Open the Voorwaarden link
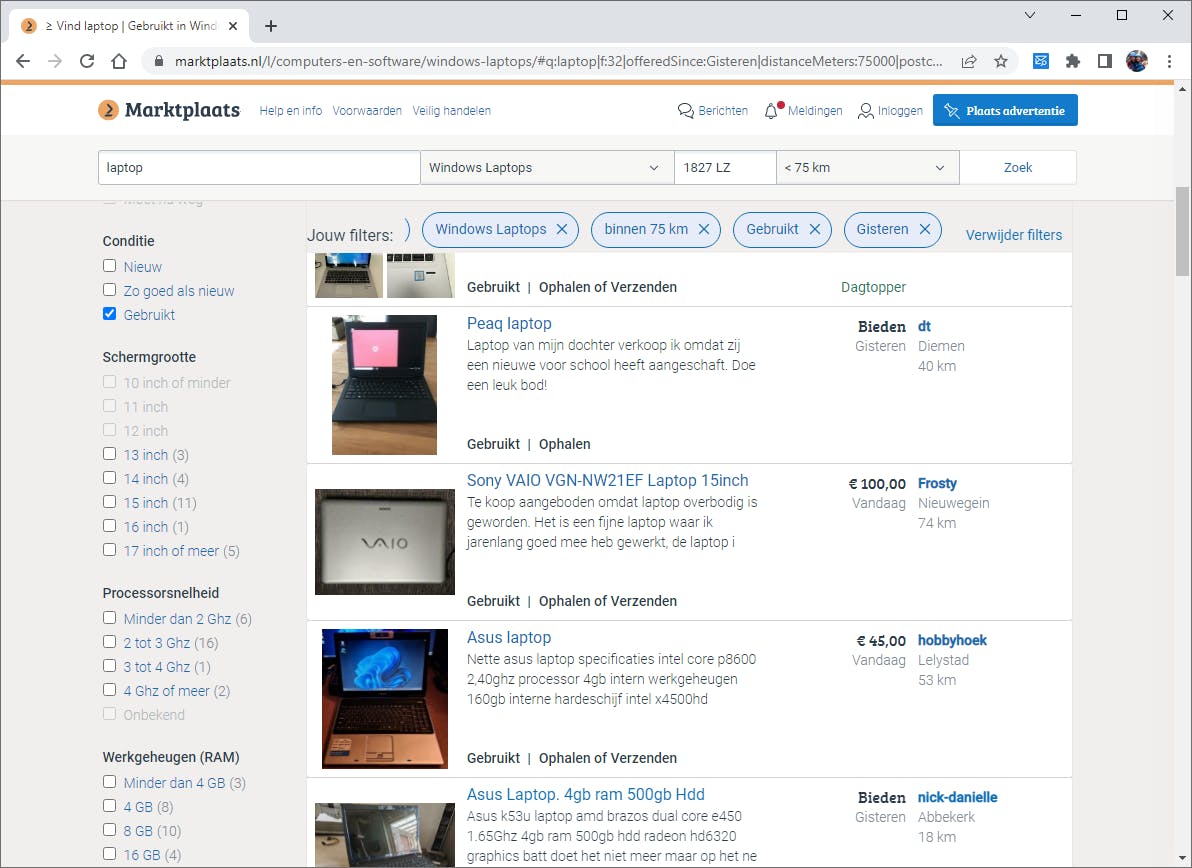This screenshot has width=1192, height=868. coord(367,111)
